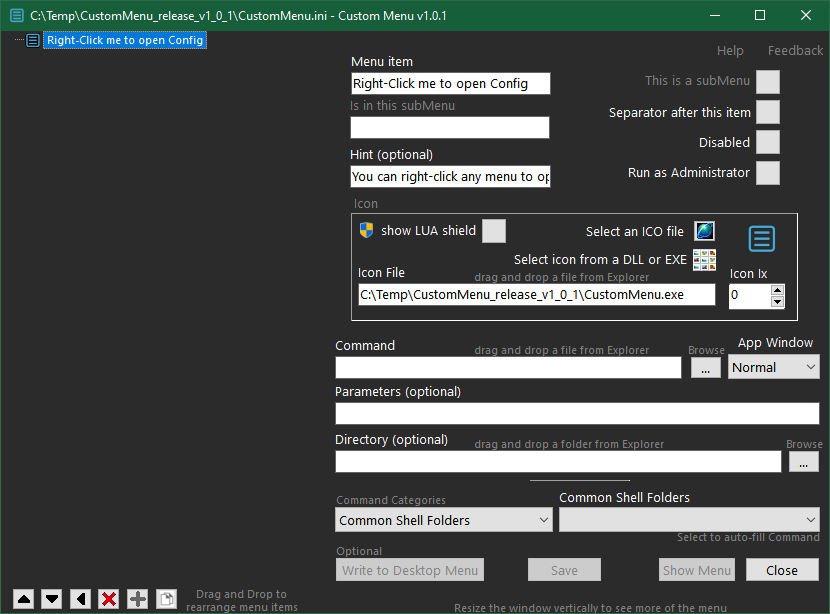Browse for a Directory folder
Image resolution: width=830 pixels, height=614 pixels.
[x=804, y=462]
